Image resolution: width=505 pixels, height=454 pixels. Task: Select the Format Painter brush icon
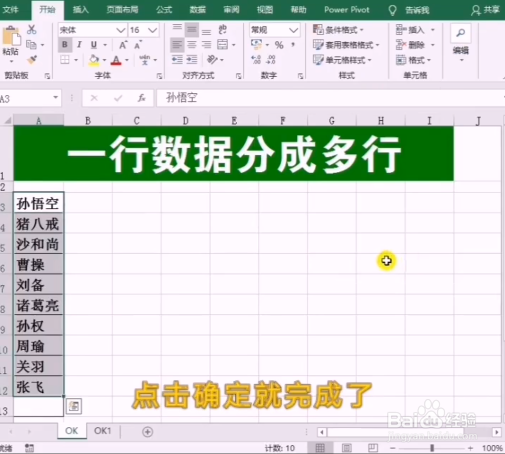coord(32,60)
